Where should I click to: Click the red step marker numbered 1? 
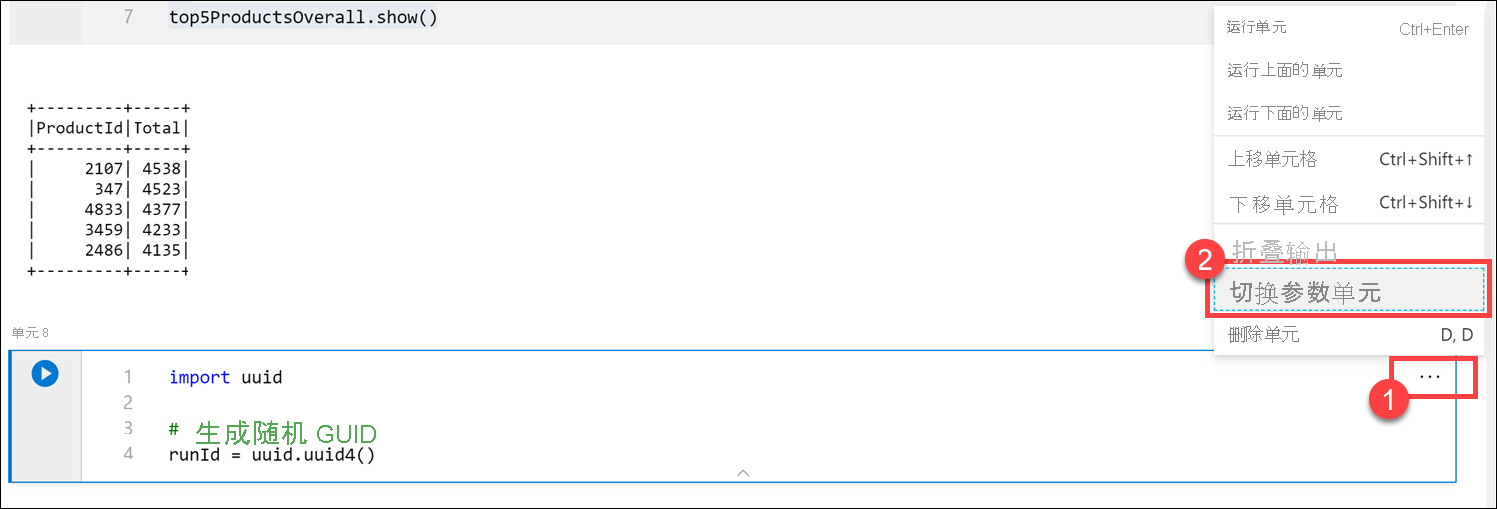pos(1388,402)
